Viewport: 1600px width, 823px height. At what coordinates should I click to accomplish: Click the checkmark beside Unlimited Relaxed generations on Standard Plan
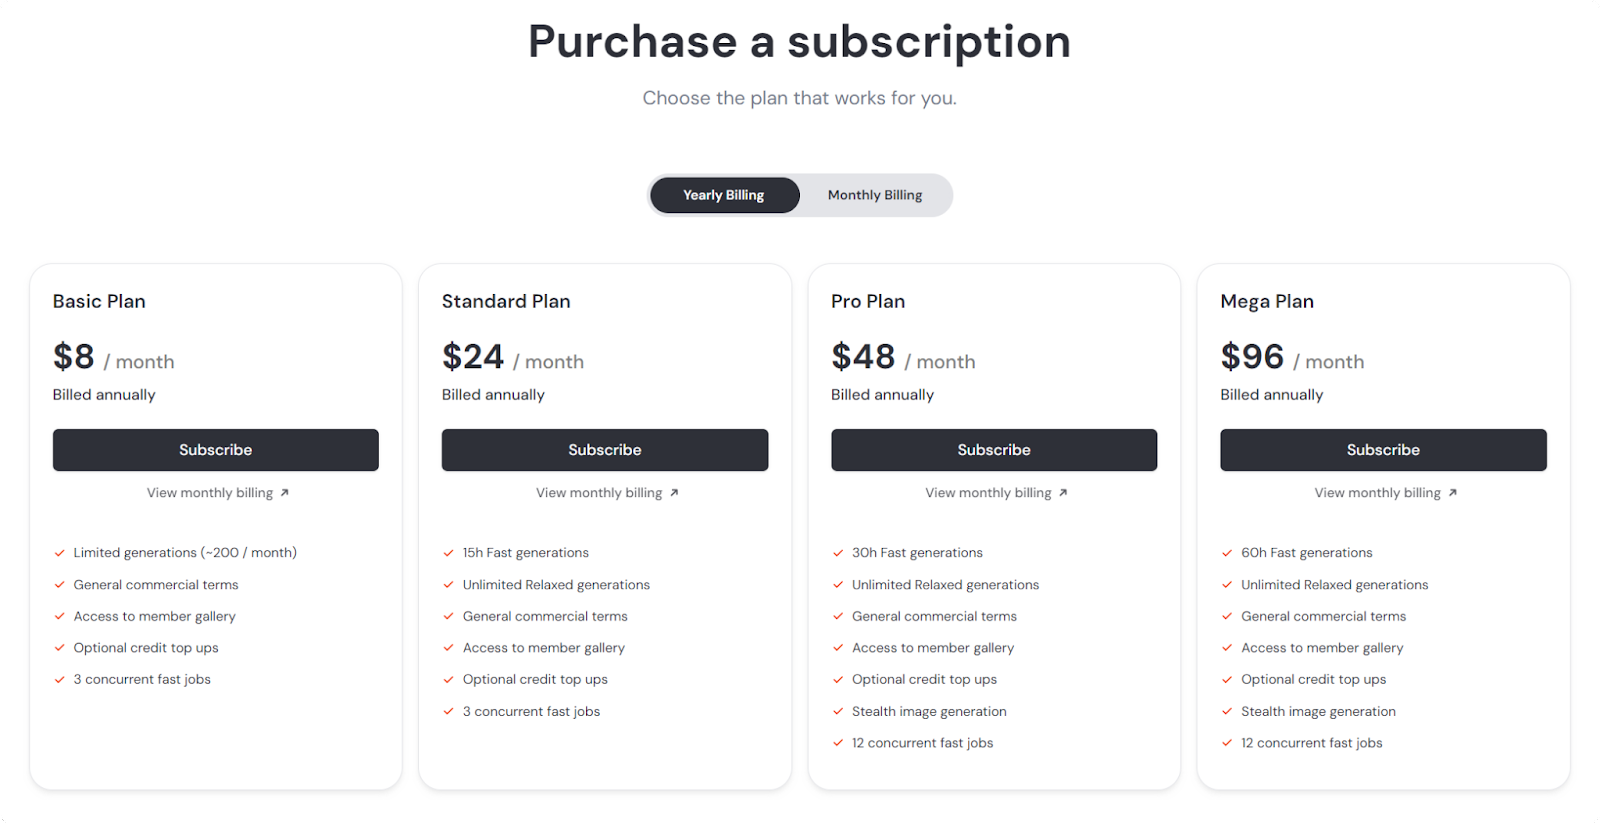point(448,584)
